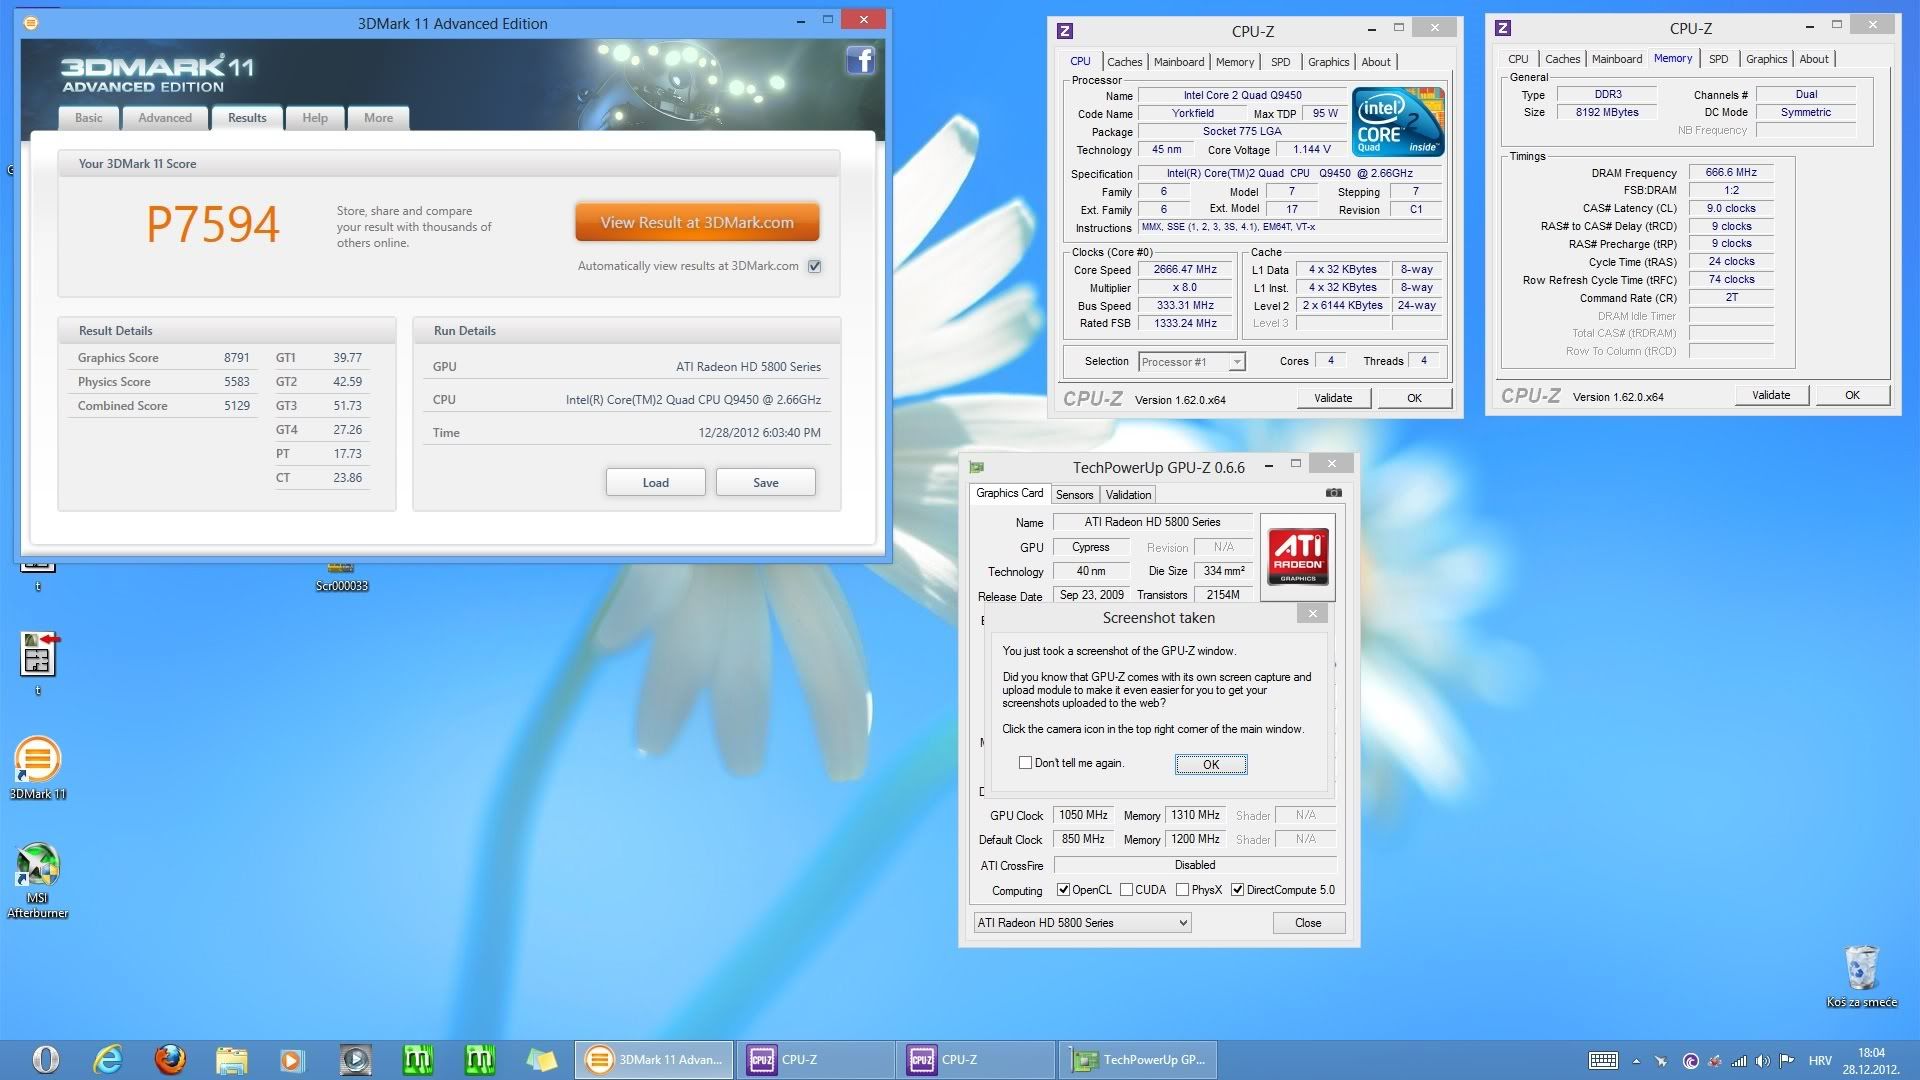The width and height of the screenshot is (1920, 1080).
Task: Click the network signal tray icon
Action: 1739,1060
